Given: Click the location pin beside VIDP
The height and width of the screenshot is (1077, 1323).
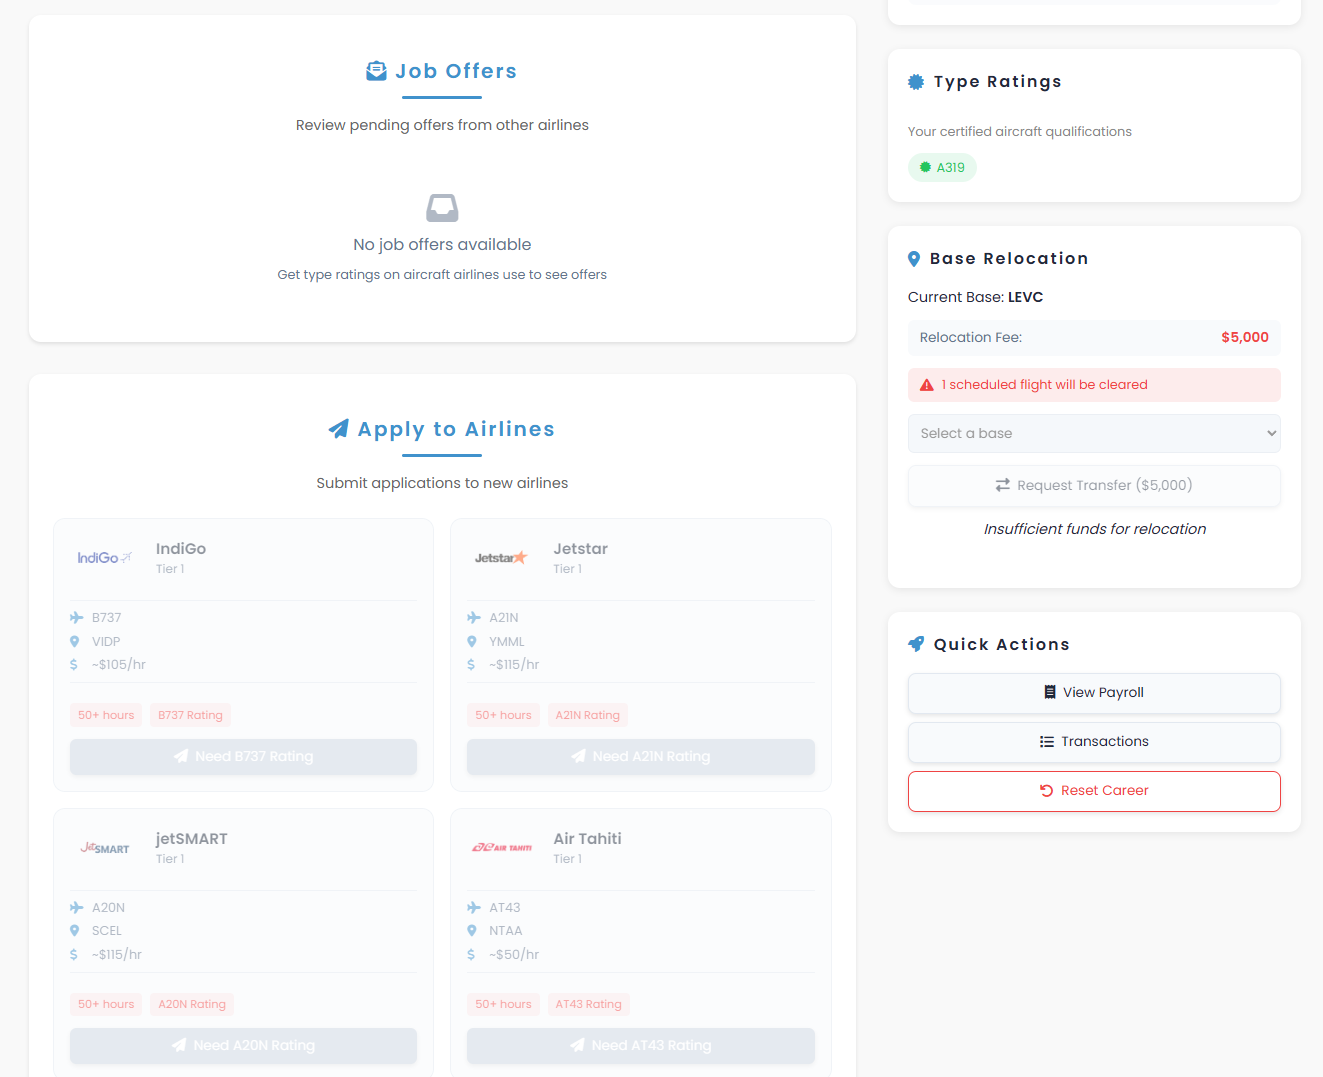Looking at the screenshot, I should (x=74, y=642).
